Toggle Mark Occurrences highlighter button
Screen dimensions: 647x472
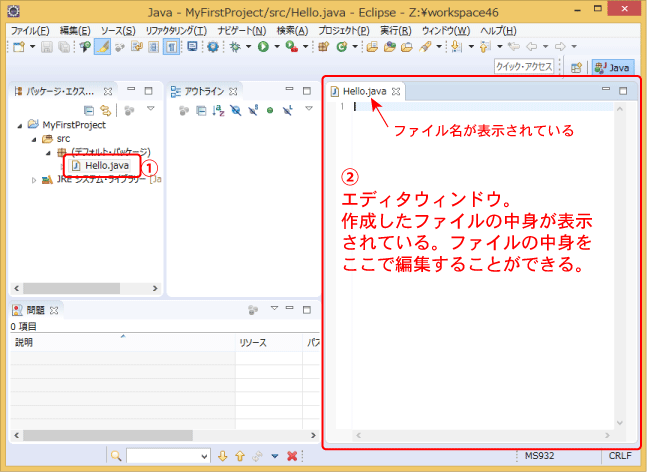click(x=102, y=47)
